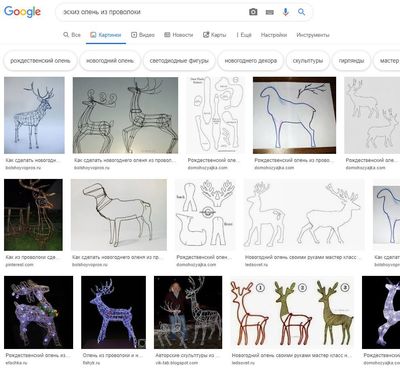Click caption under the blue marker deer drawing
This screenshot has height=370, width=400.
293,163
